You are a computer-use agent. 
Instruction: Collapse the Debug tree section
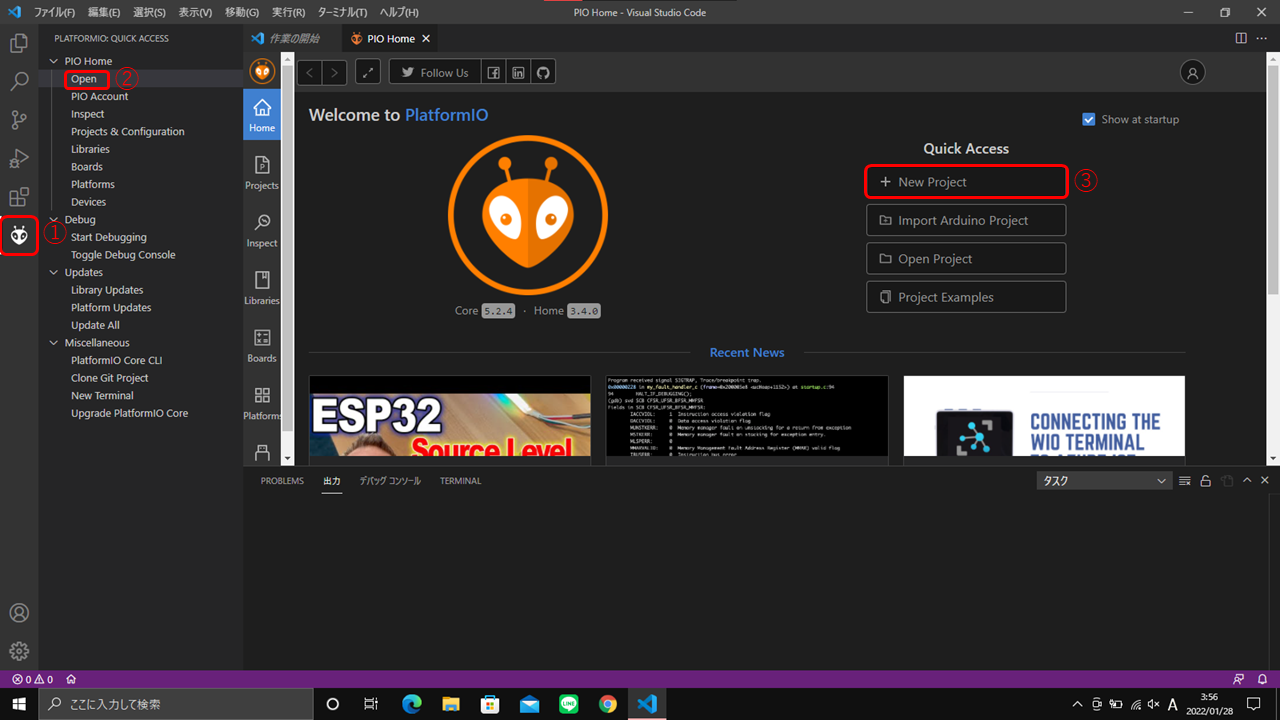click(x=54, y=219)
